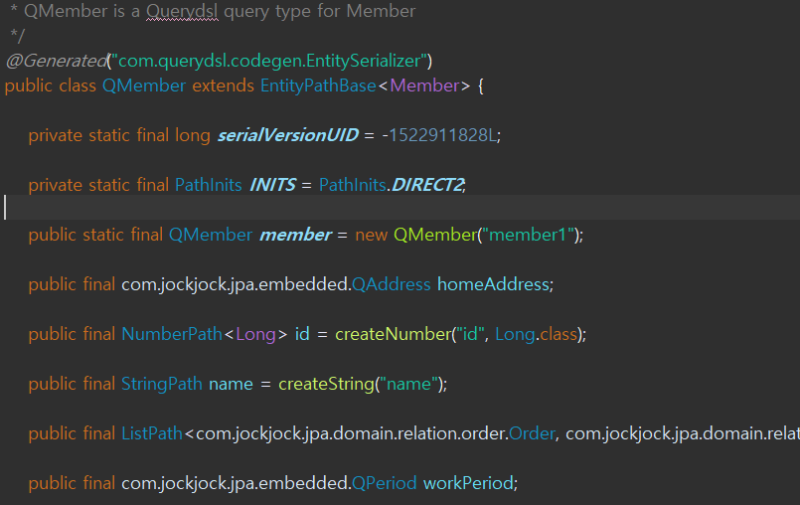Place cursor on the empty highlighted line

click(400, 208)
